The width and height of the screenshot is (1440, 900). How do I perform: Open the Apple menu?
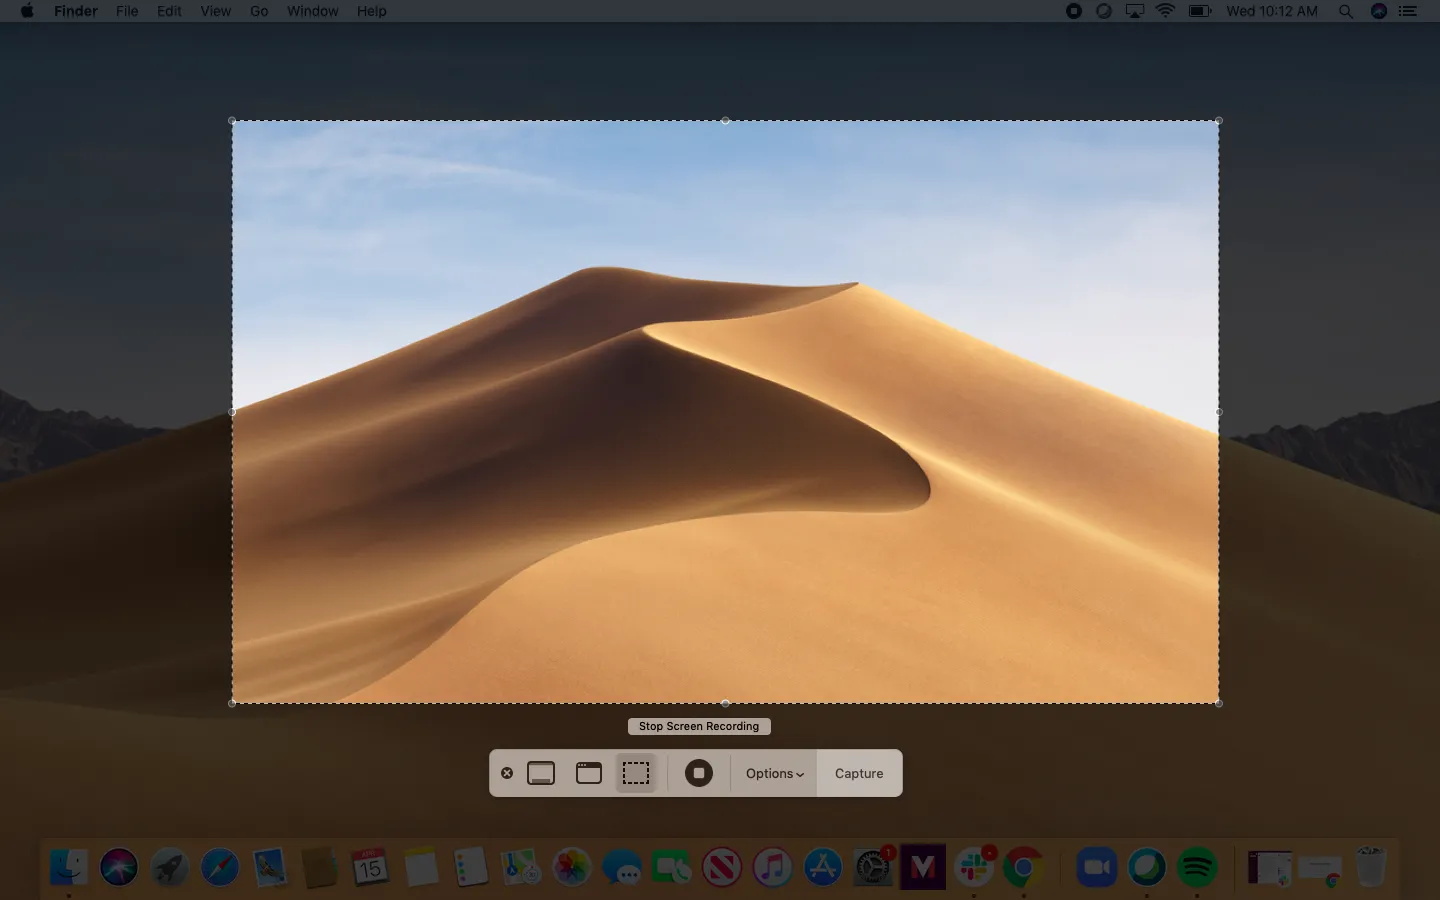click(27, 11)
